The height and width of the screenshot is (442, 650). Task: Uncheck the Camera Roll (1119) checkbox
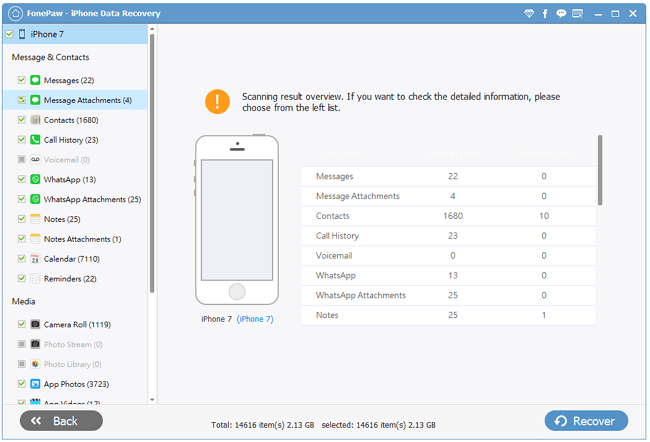pyautogui.click(x=22, y=324)
